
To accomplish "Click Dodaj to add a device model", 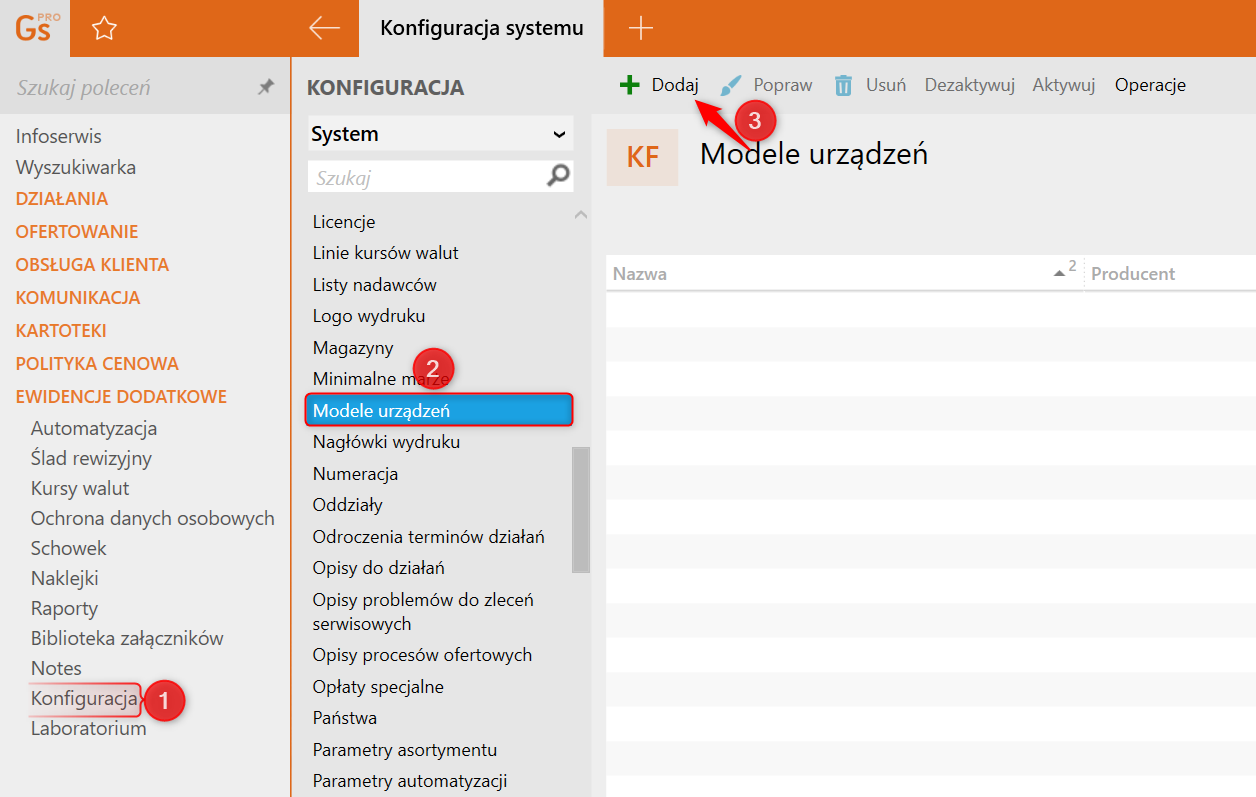I will coord(675,85).
